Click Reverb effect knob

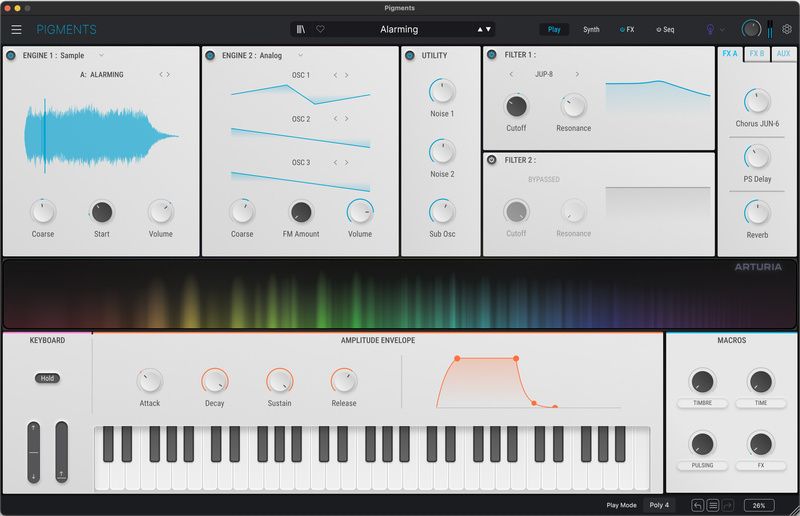(757, 213)
